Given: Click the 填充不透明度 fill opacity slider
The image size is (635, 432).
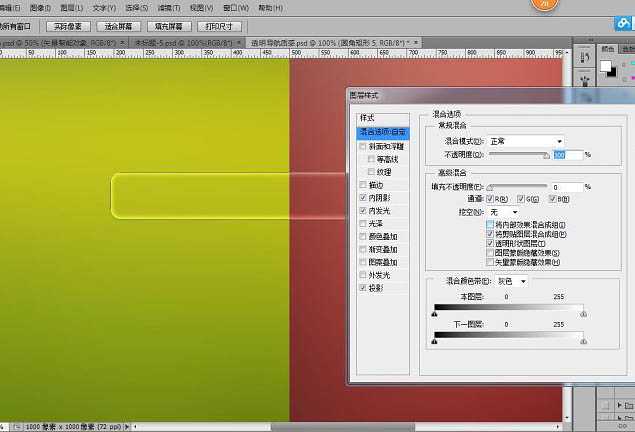Looking at the screenshot, I should pyautogui.click(x=518, y=187).
